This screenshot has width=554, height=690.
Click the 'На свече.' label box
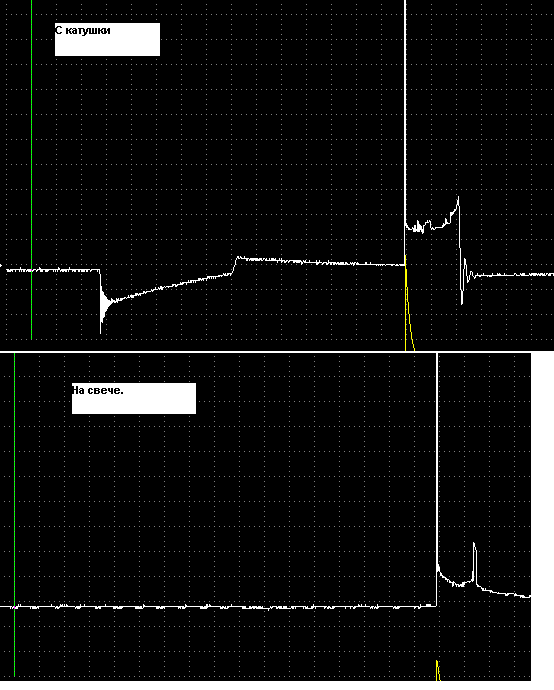click(134, 398)
